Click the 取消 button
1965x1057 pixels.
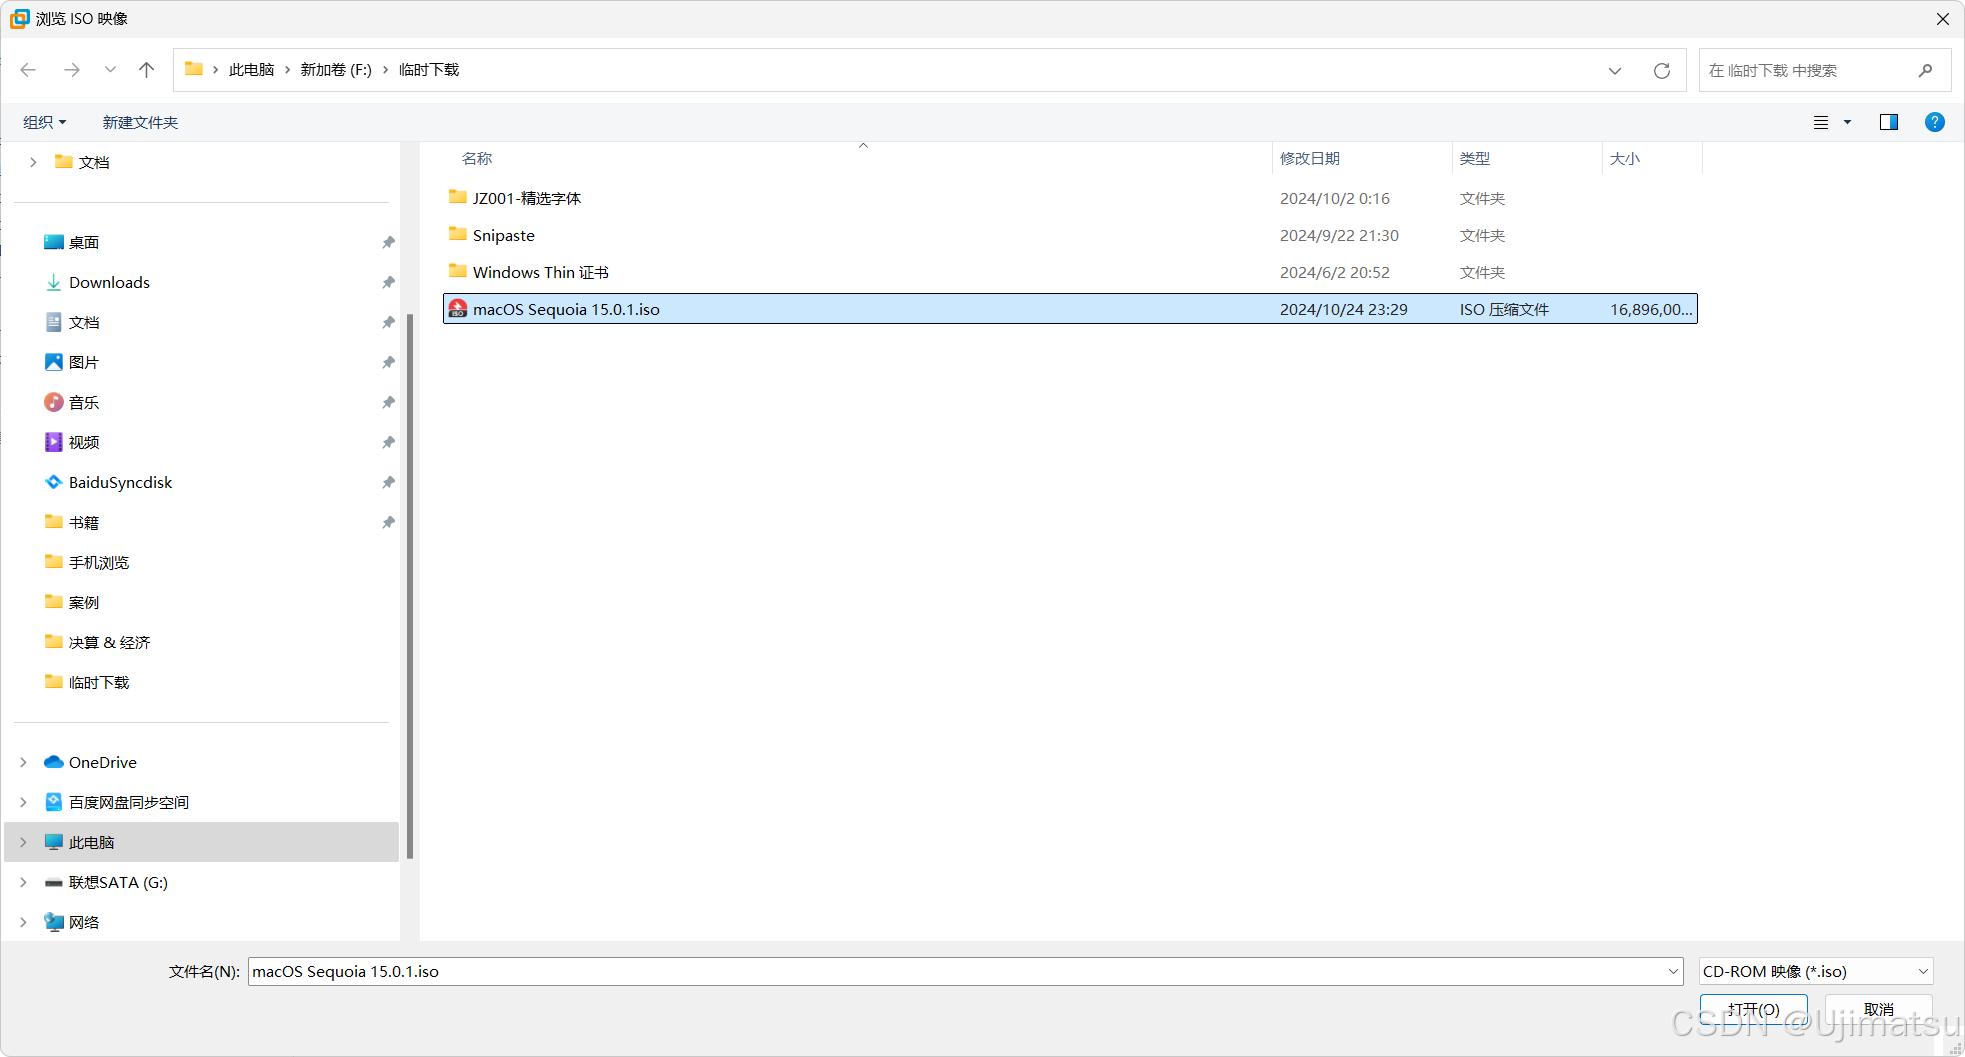pos(1879,1009)
